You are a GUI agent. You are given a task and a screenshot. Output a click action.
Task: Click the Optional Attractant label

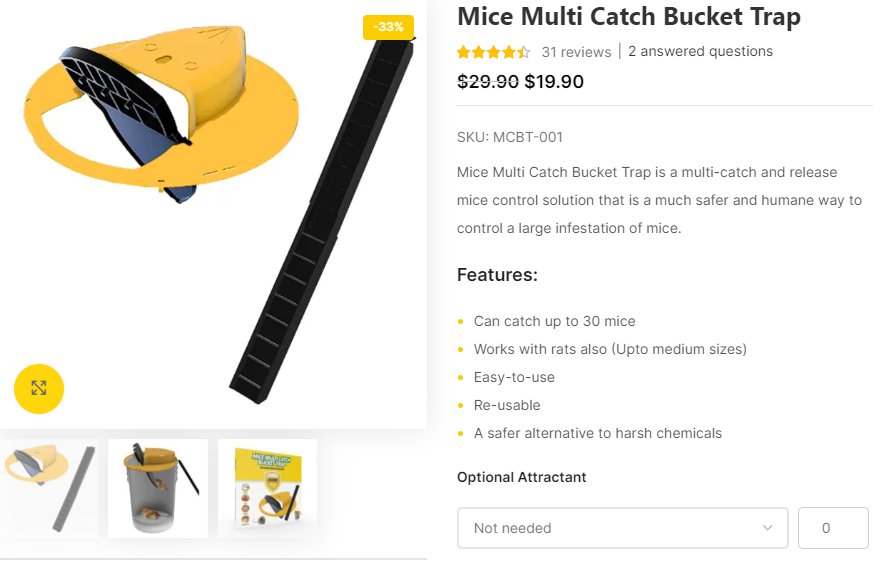522,477
